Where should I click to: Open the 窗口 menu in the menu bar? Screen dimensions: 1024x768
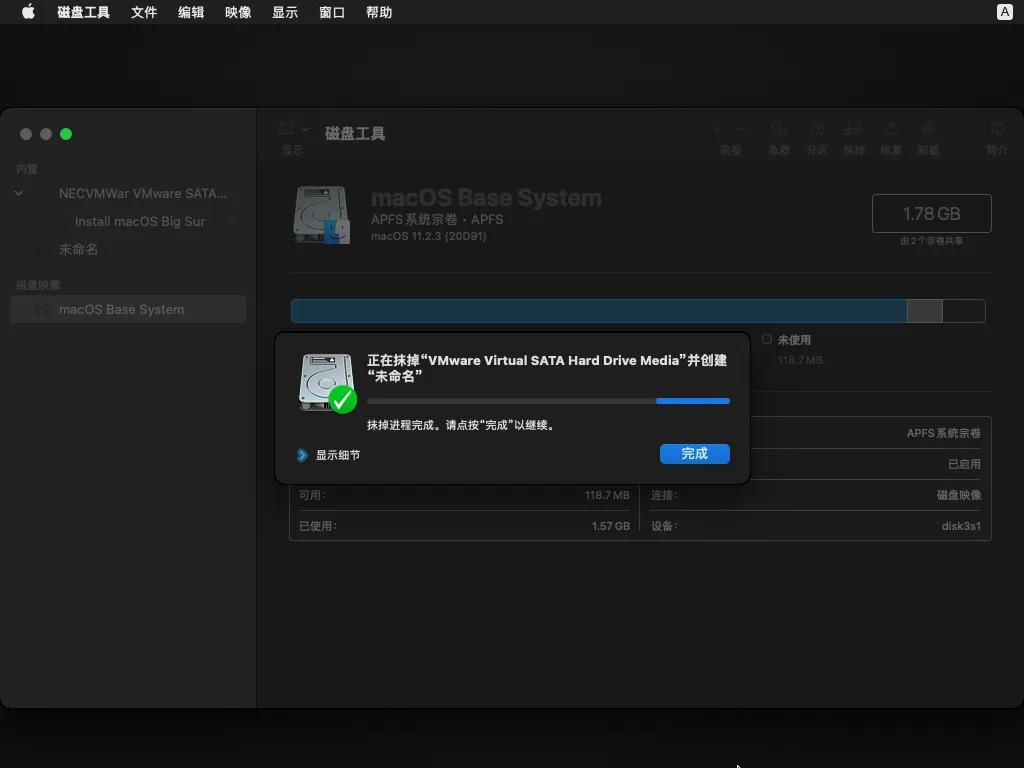coord(332,12)
